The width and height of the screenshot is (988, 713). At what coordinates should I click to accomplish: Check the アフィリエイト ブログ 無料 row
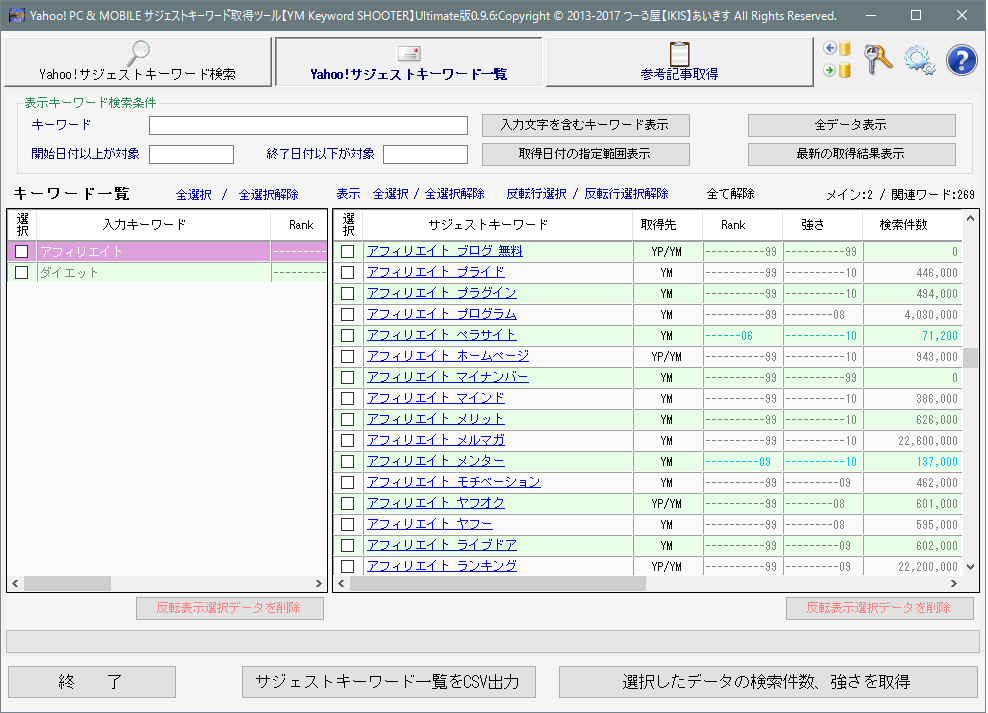(347, 251)
